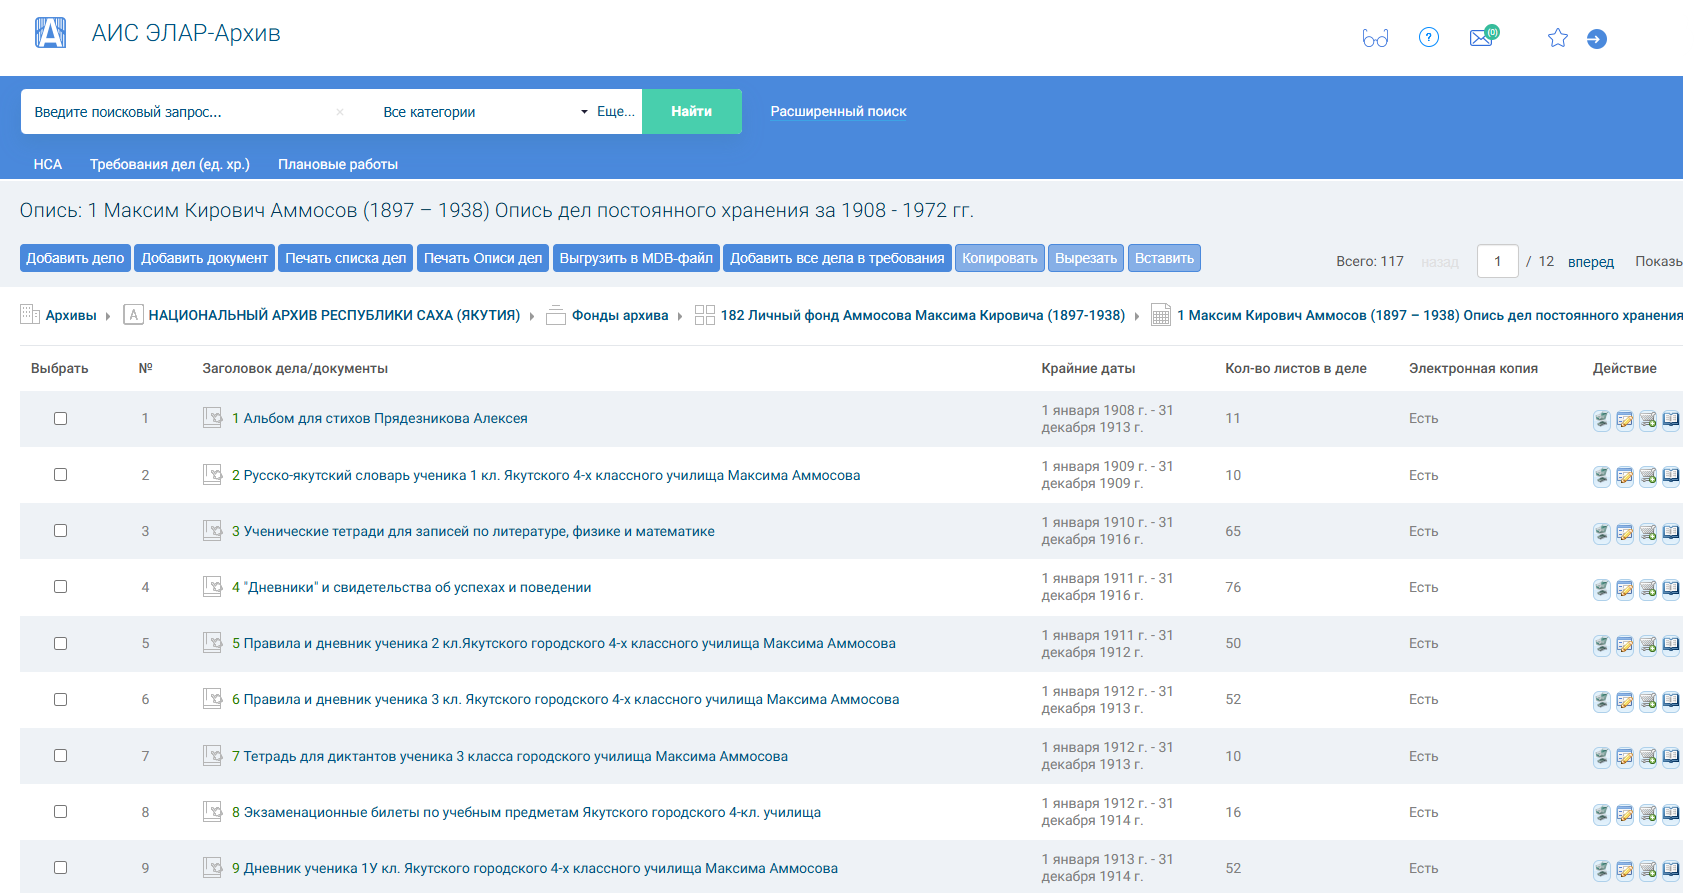1696x893 pixels.
Task: Tick checkbox for row 4 Дневники
Action: 60,587
